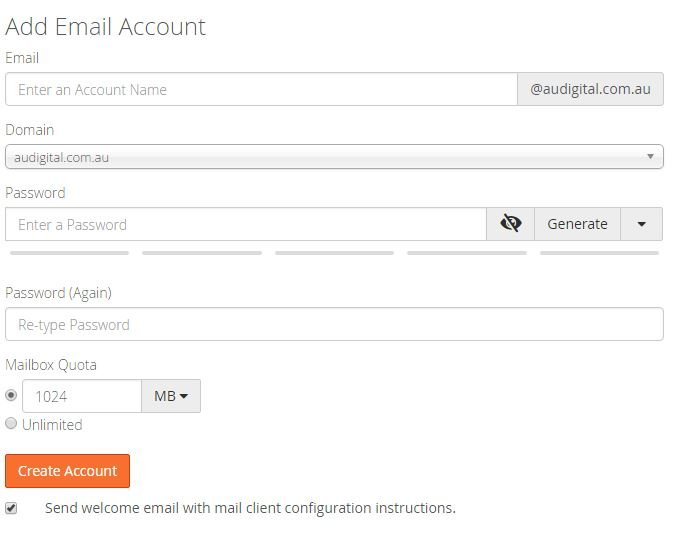Click the Add Email Account heading

pyautogui.click(x=105, y=27)
